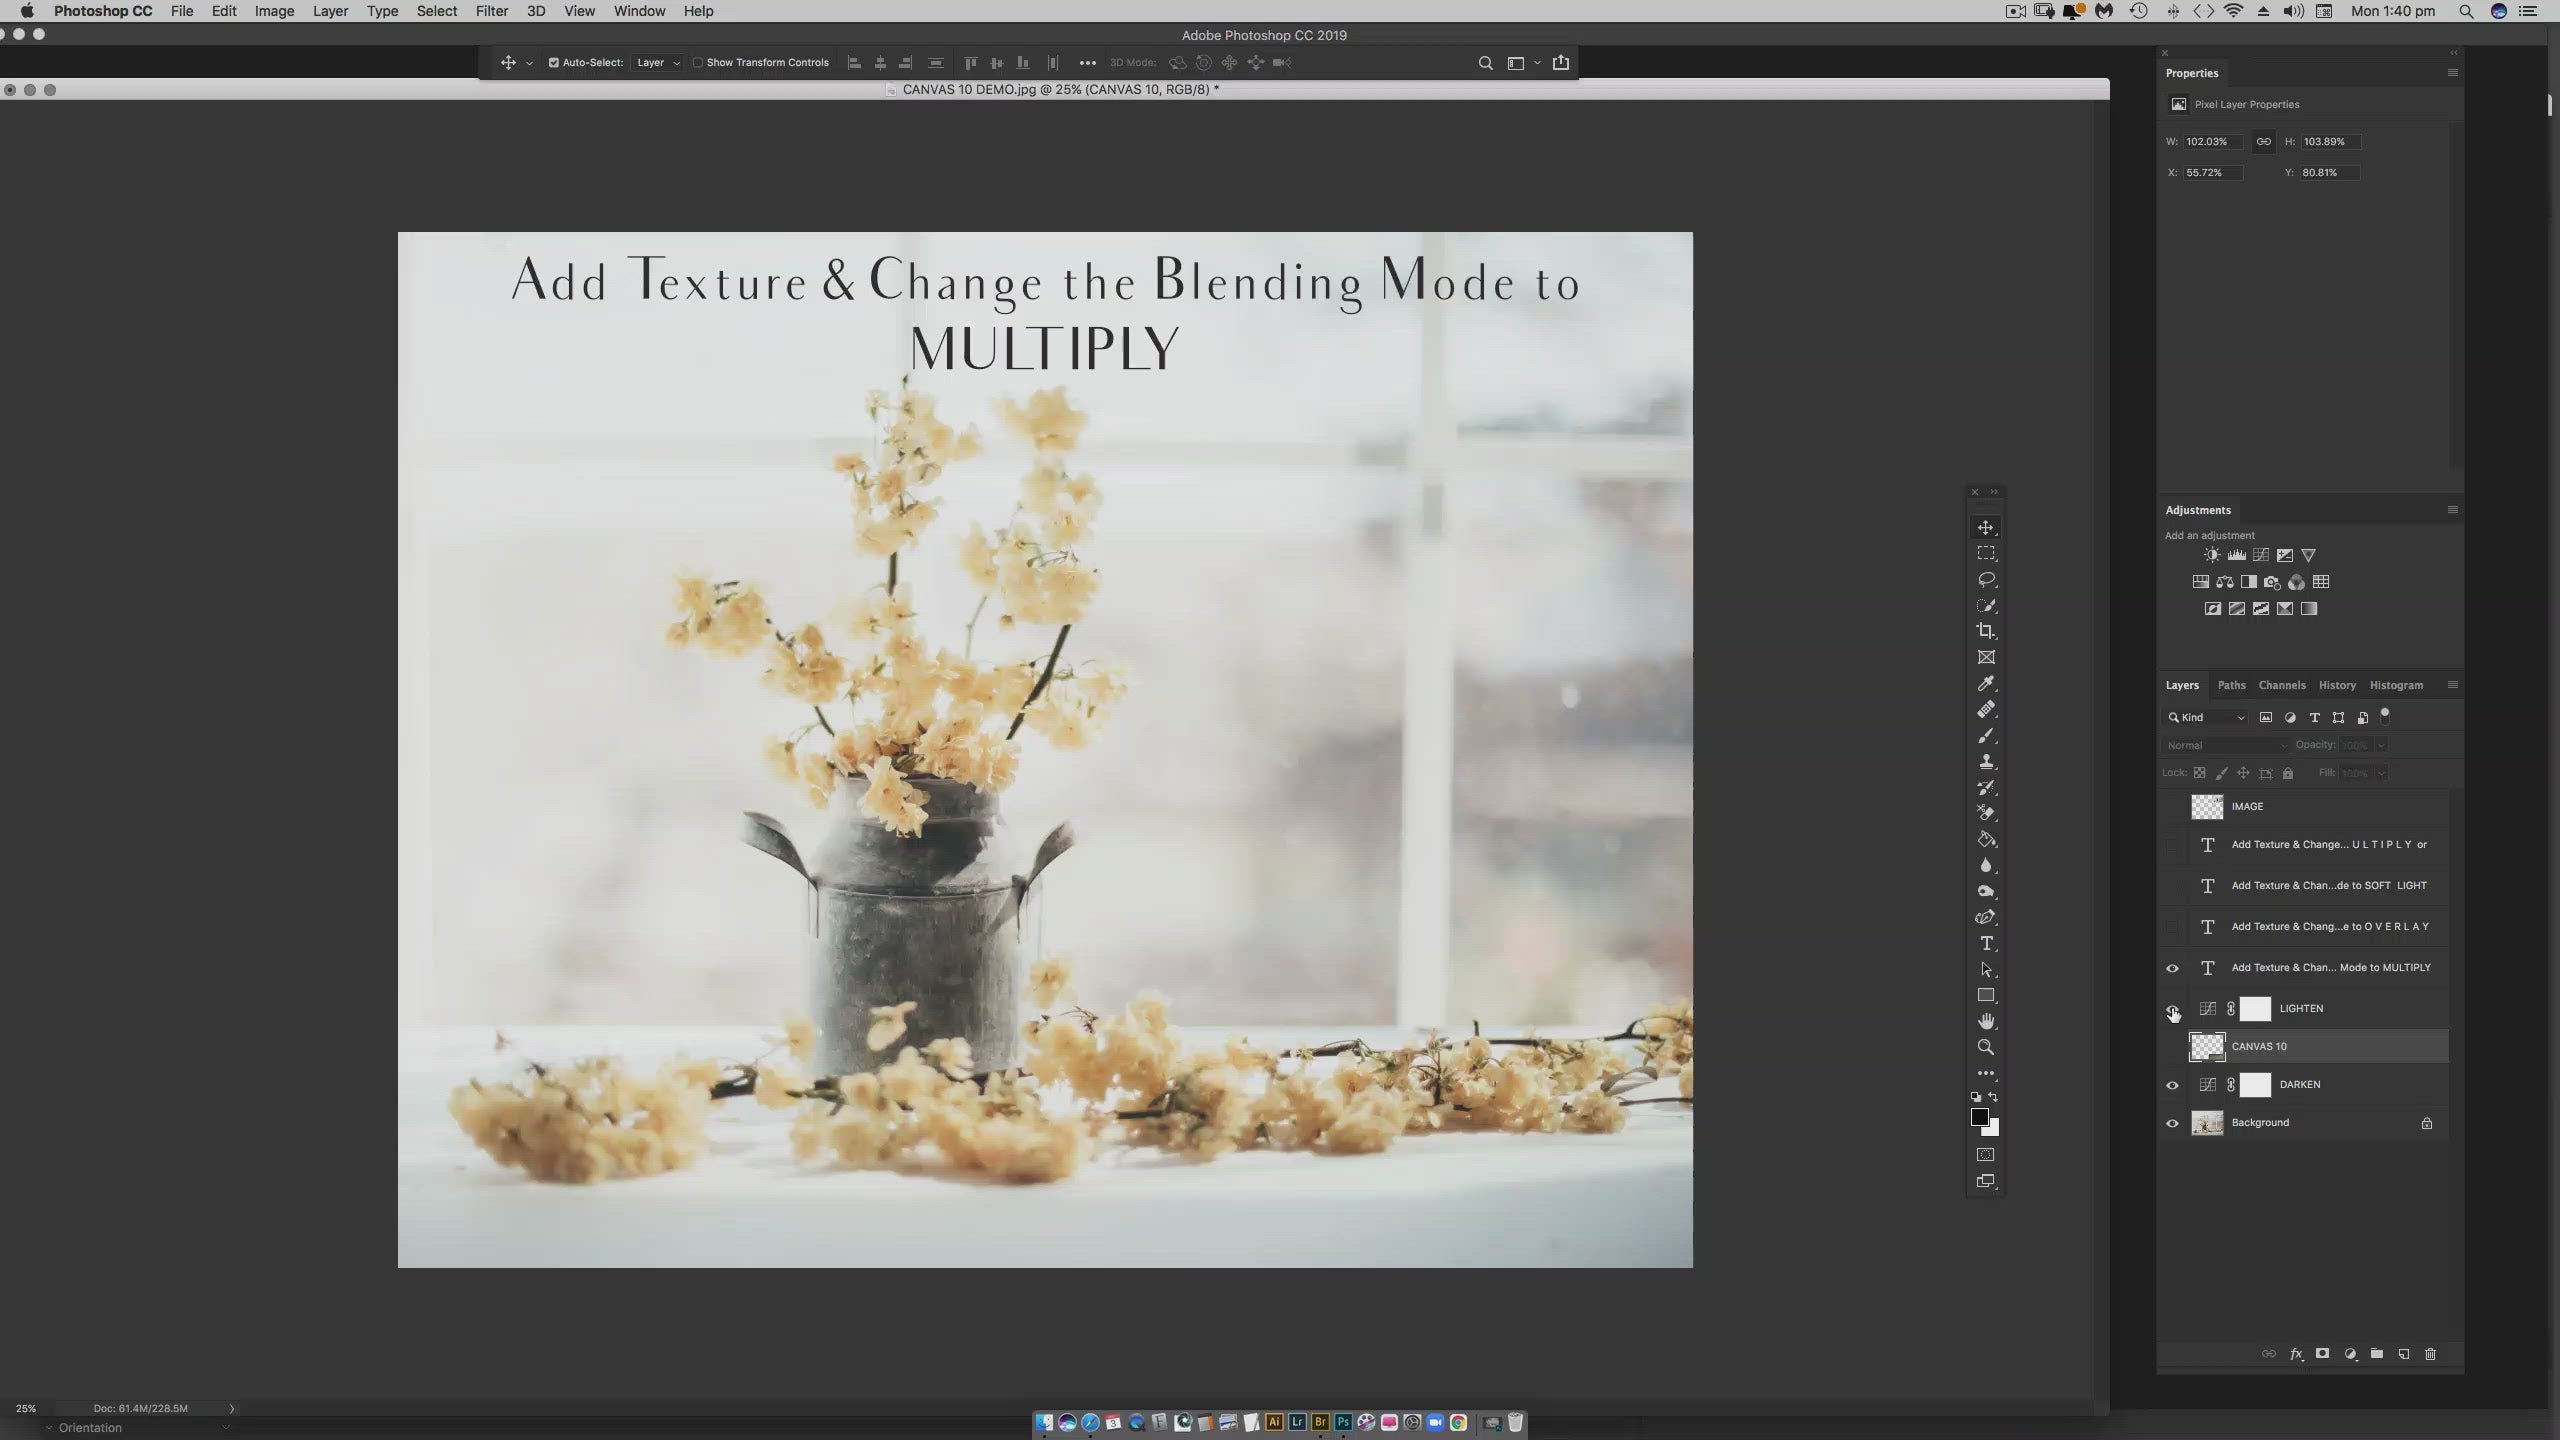Enable Show Transform Controls checkbox
This screenshot has width=2560, height=1440.
698,63
